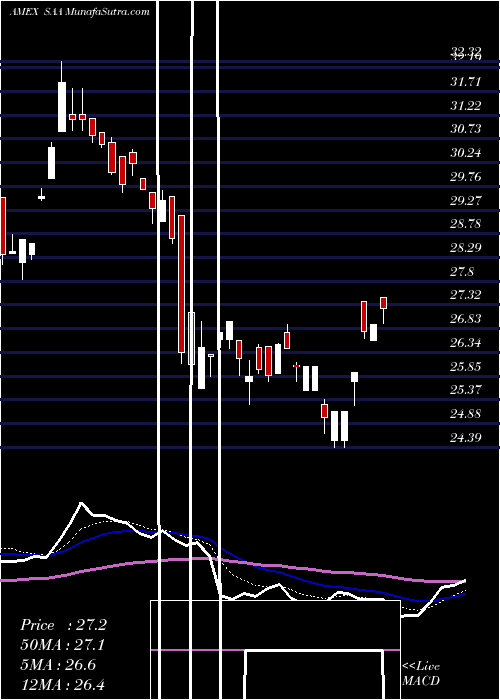Select the 26.34 price axis label

pyautogui.click(x=466, y=343)
